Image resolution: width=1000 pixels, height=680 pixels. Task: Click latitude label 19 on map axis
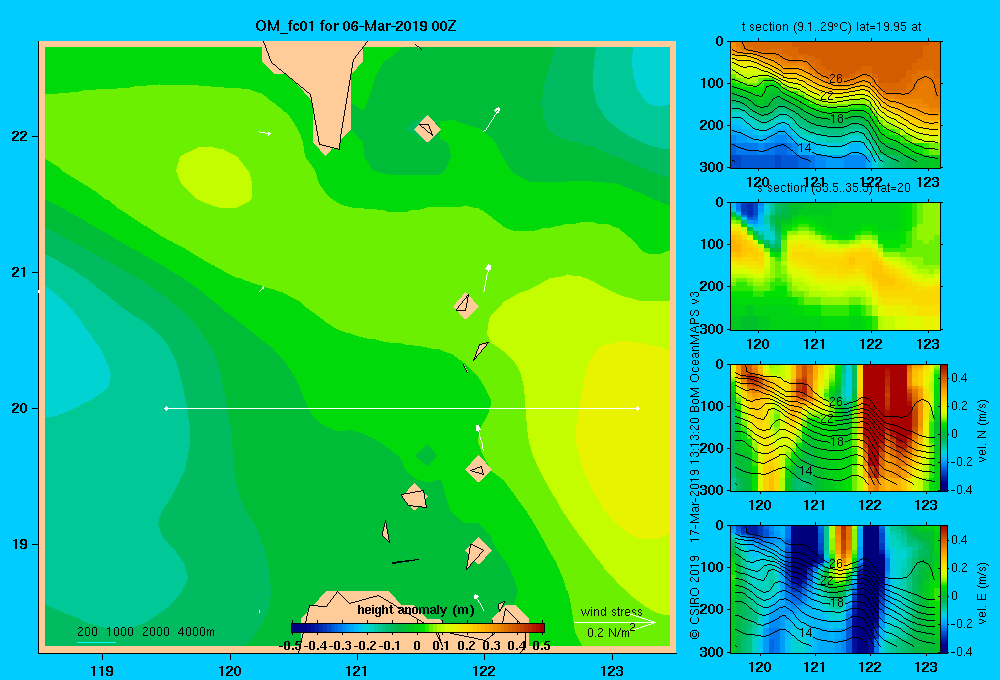point(20,544)
